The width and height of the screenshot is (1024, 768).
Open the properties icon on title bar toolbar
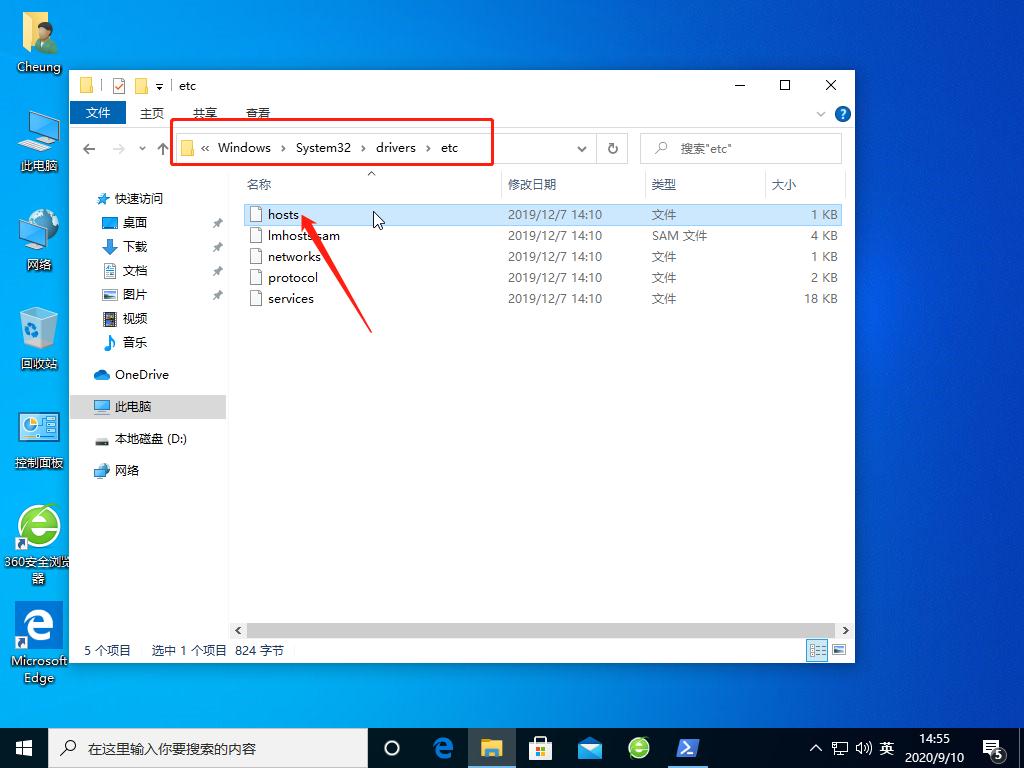(x=118, y=86)
